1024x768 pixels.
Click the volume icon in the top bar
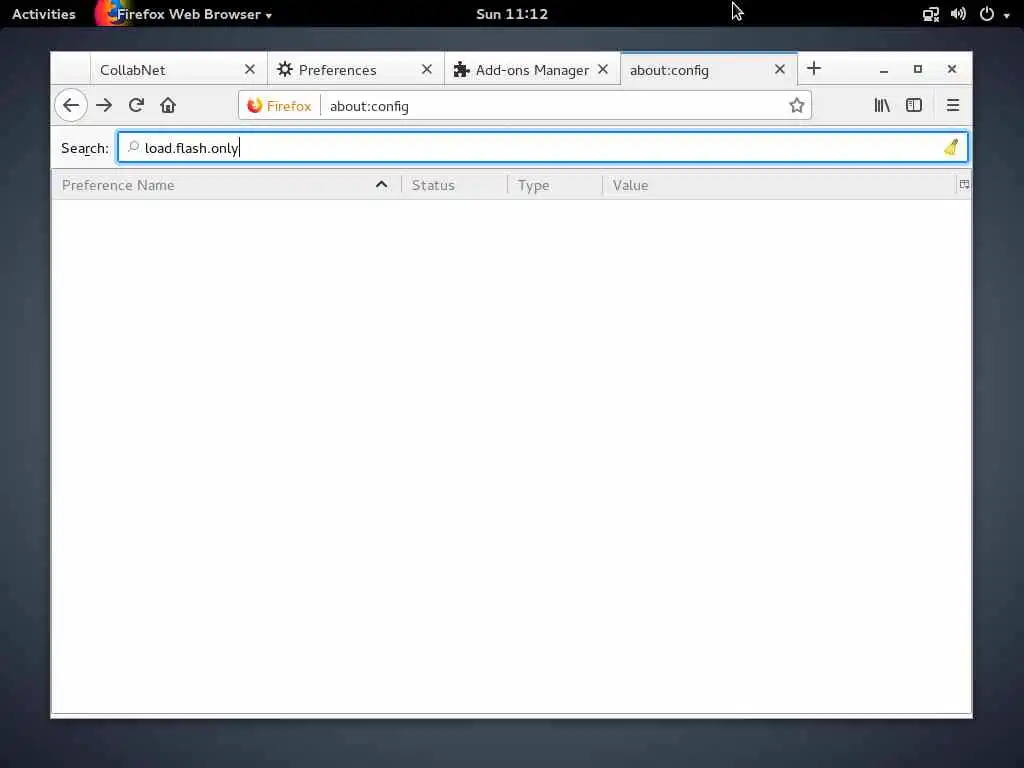coord(958,14)
